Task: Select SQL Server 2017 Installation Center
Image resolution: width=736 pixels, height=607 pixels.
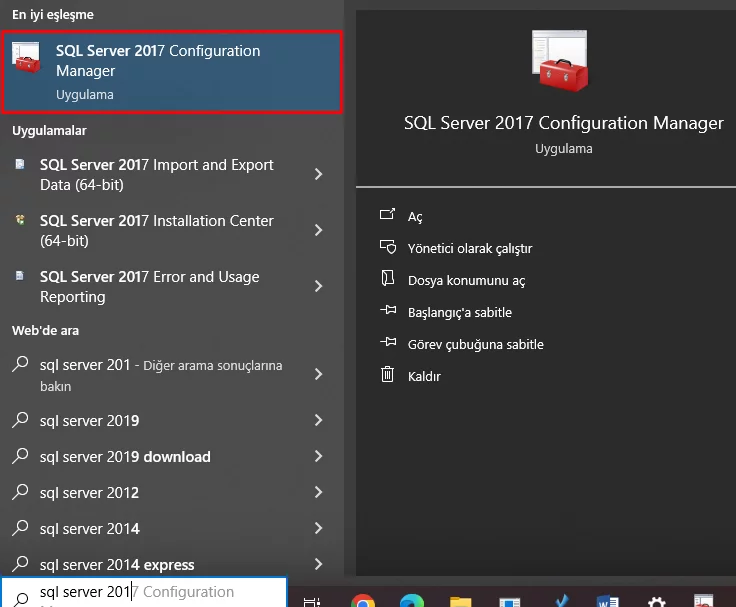Action: coord(157,231)
